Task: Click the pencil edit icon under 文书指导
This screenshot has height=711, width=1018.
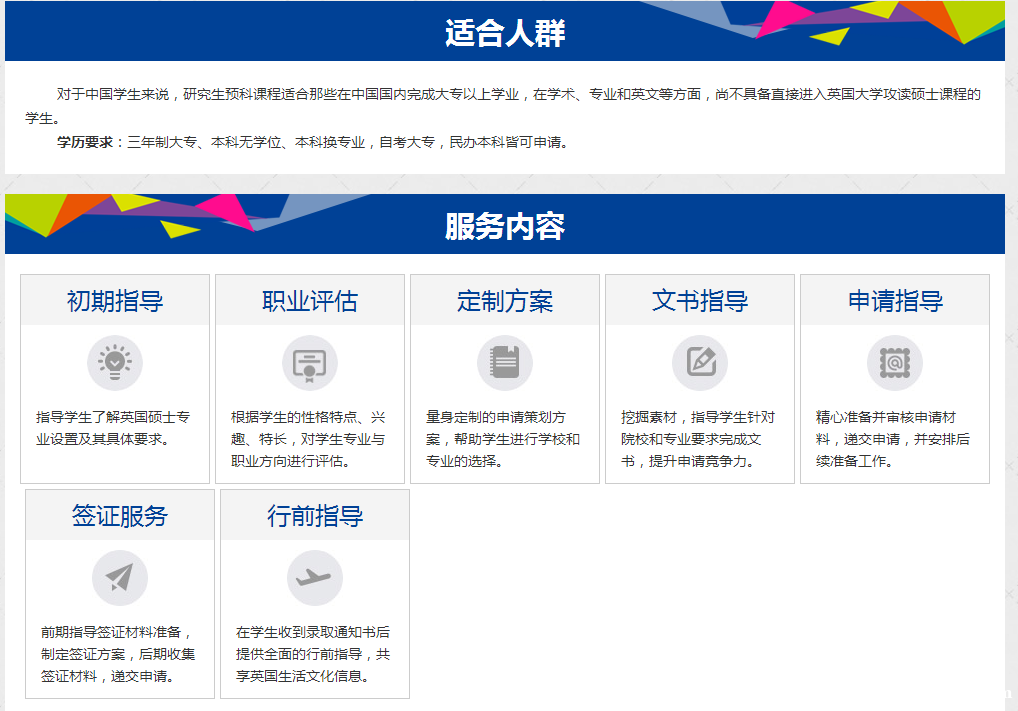Action: pos(700,363)
